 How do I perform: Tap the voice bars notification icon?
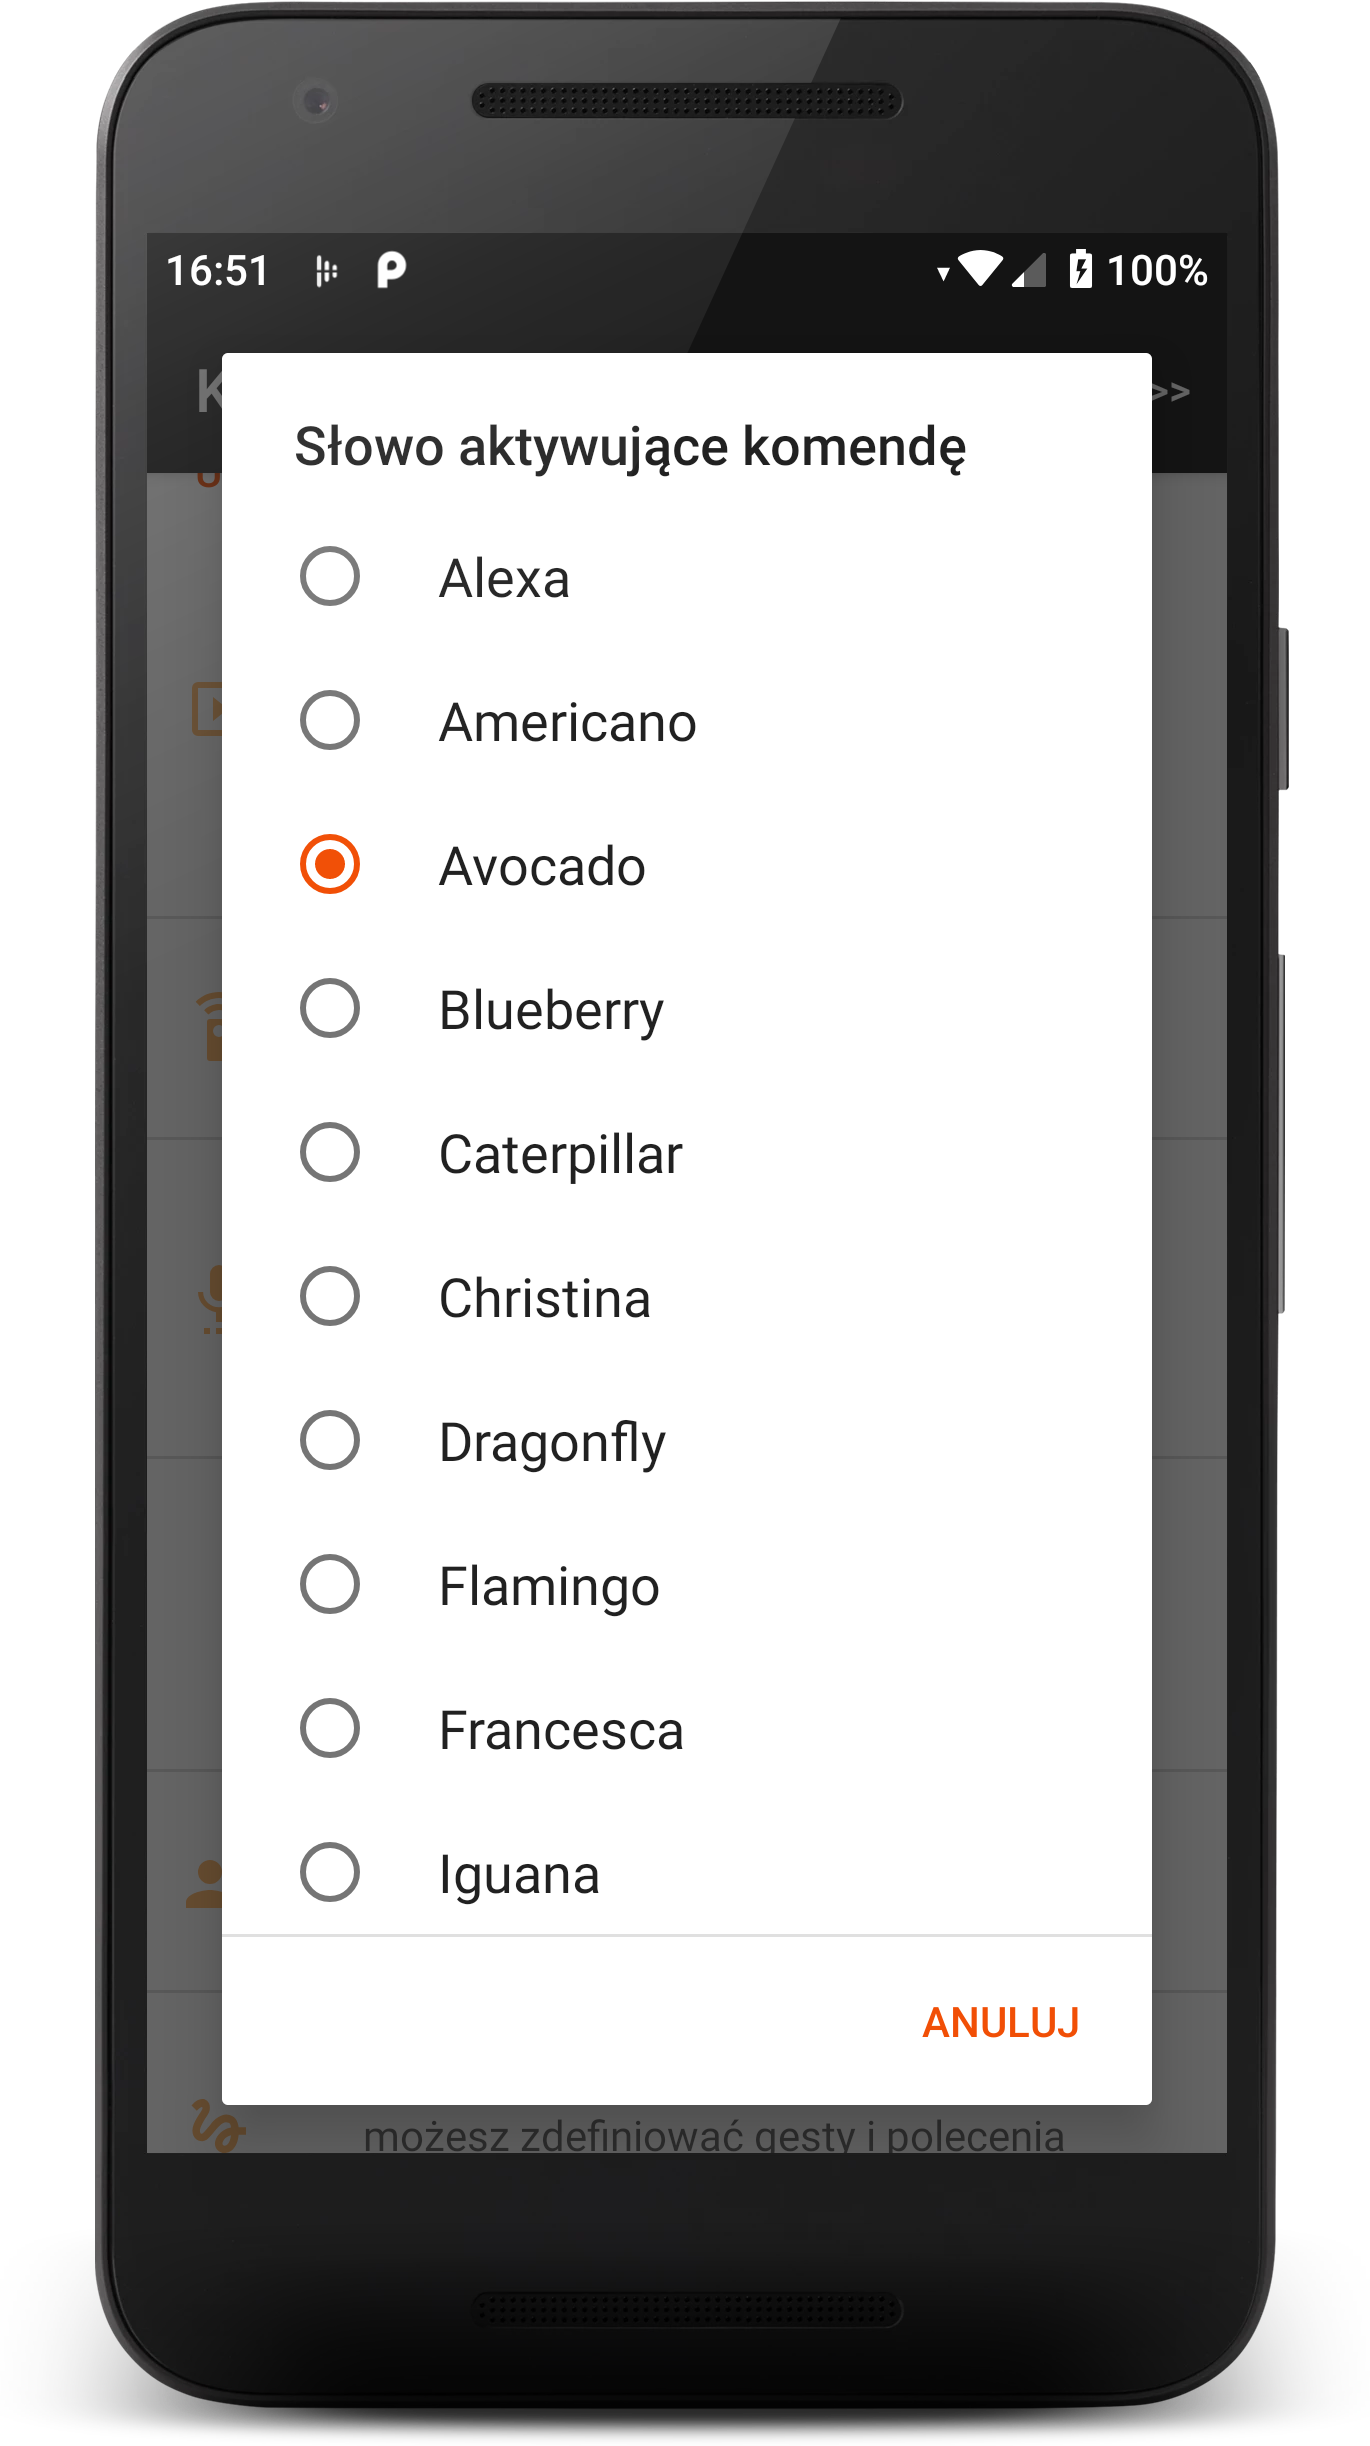[x=326, y=271]
